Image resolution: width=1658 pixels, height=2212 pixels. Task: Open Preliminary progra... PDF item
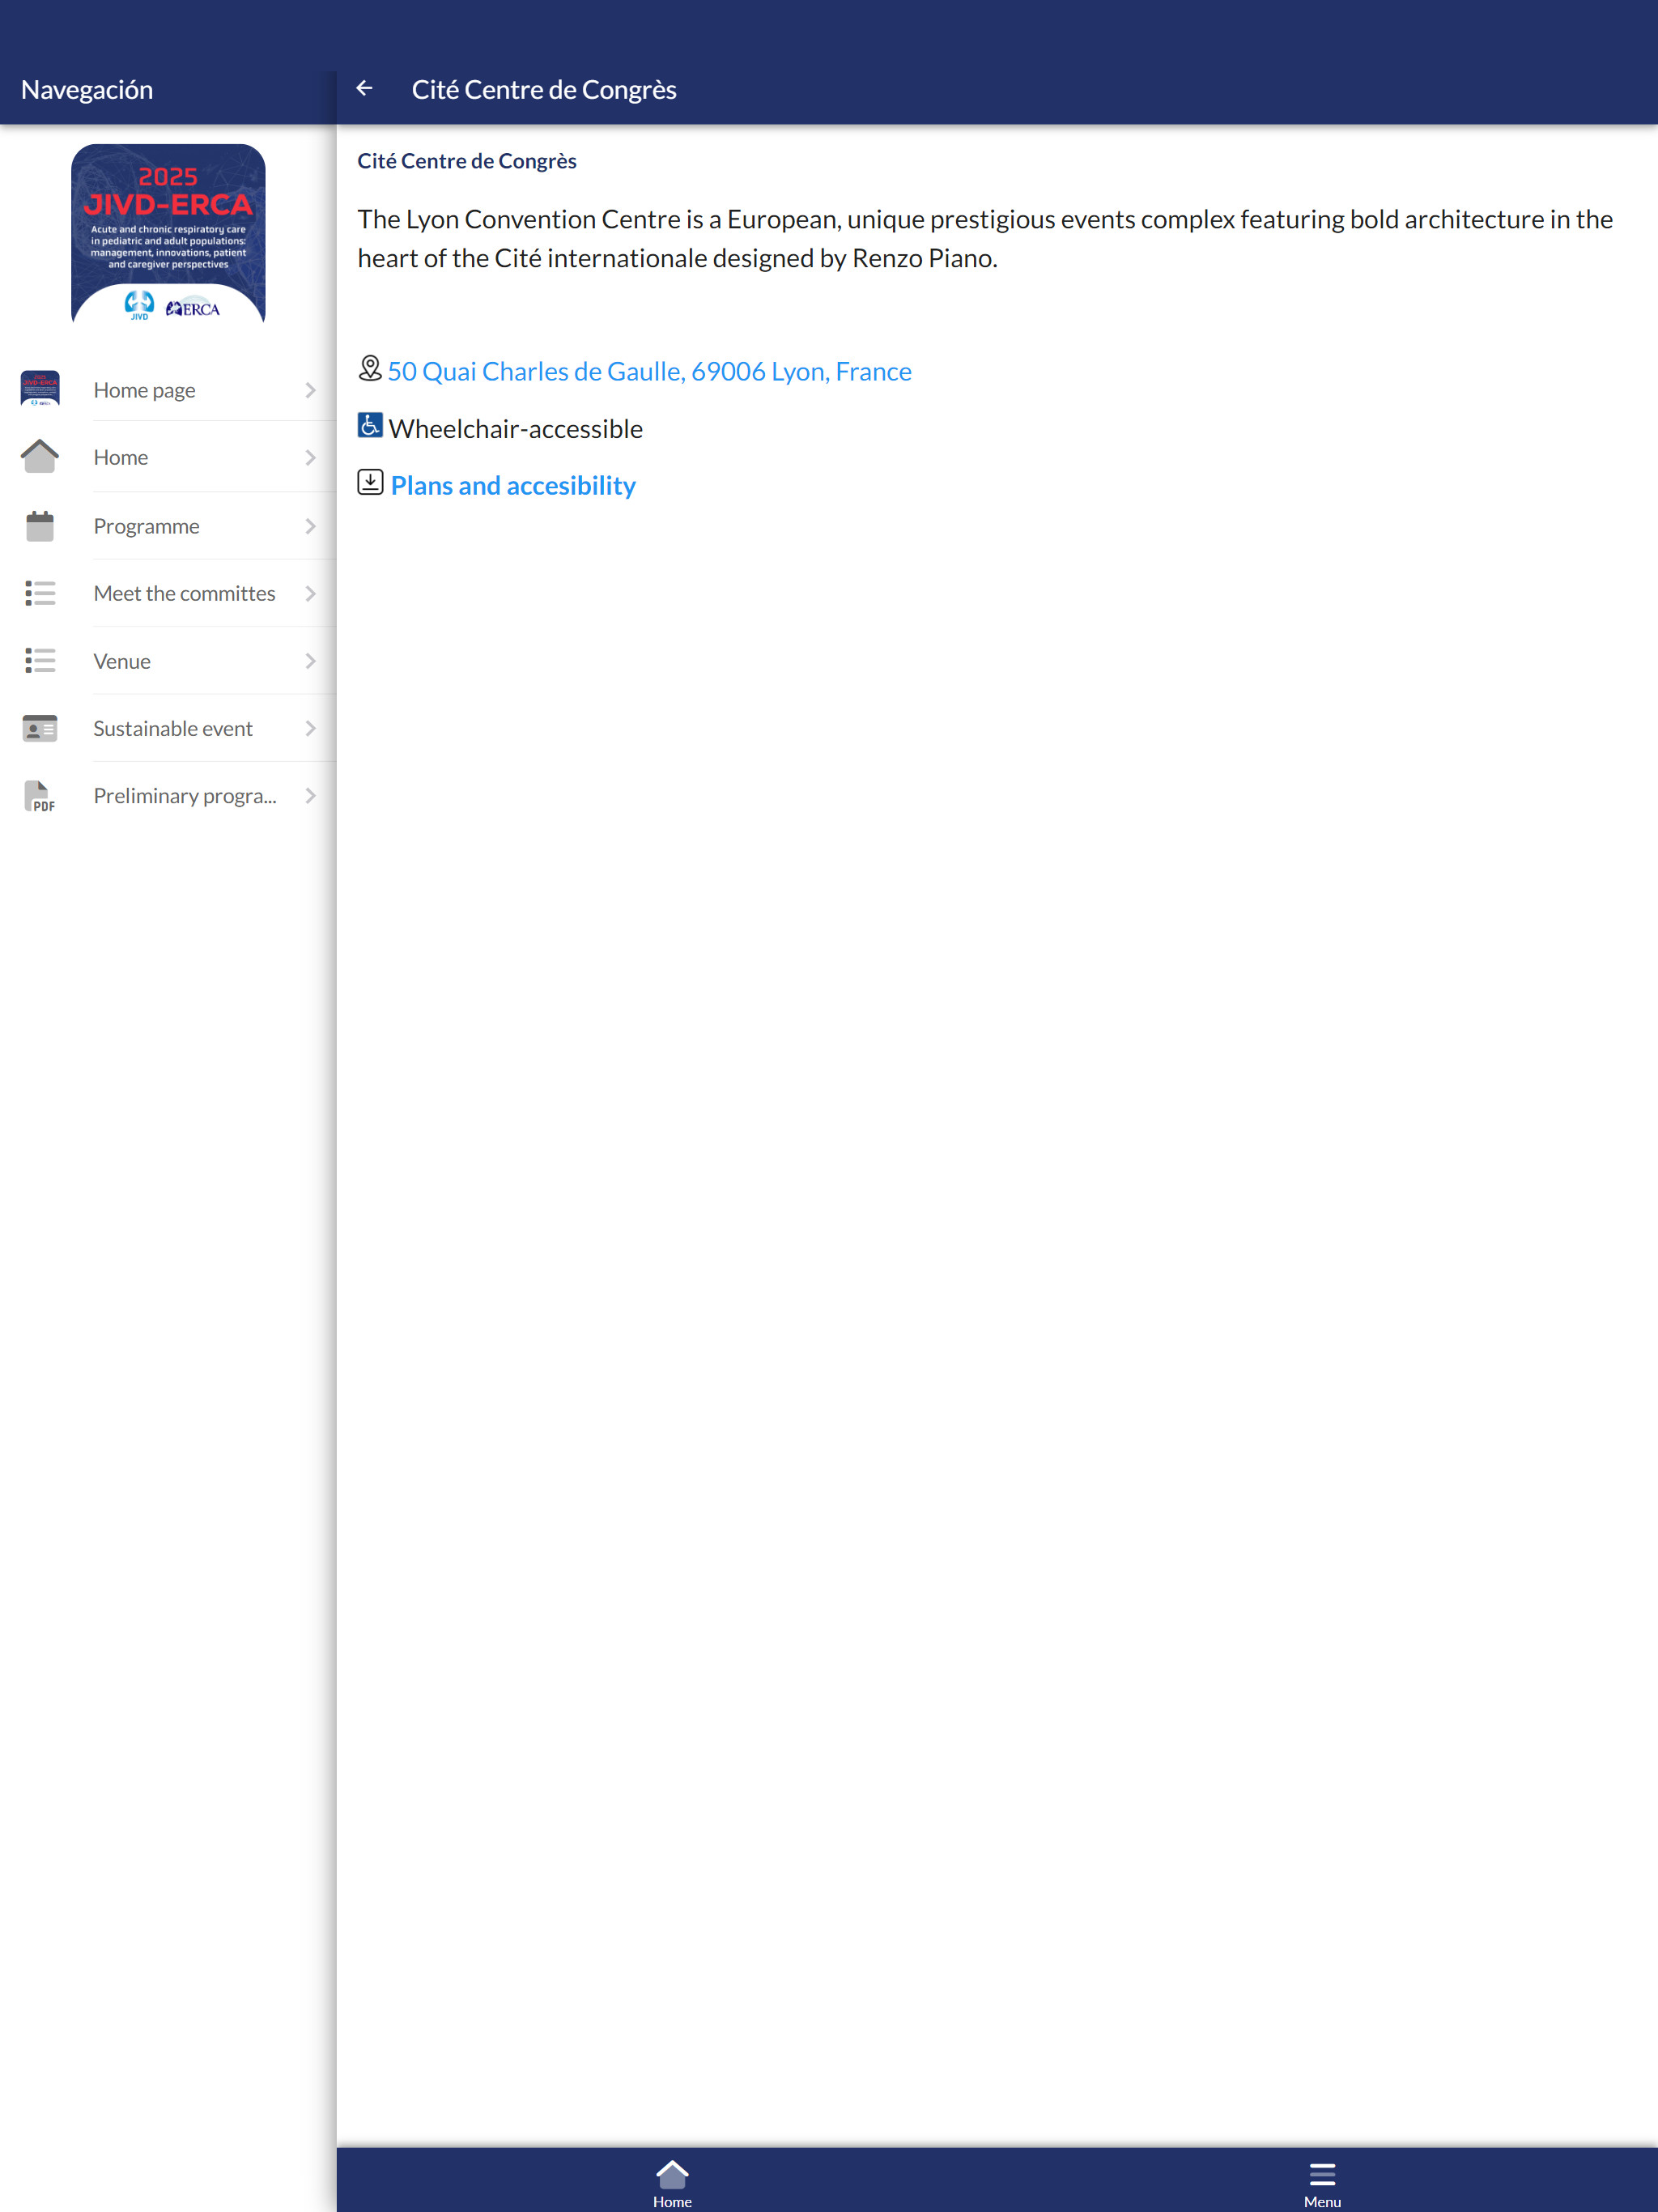pyautogui.click(x=168, y=796)
